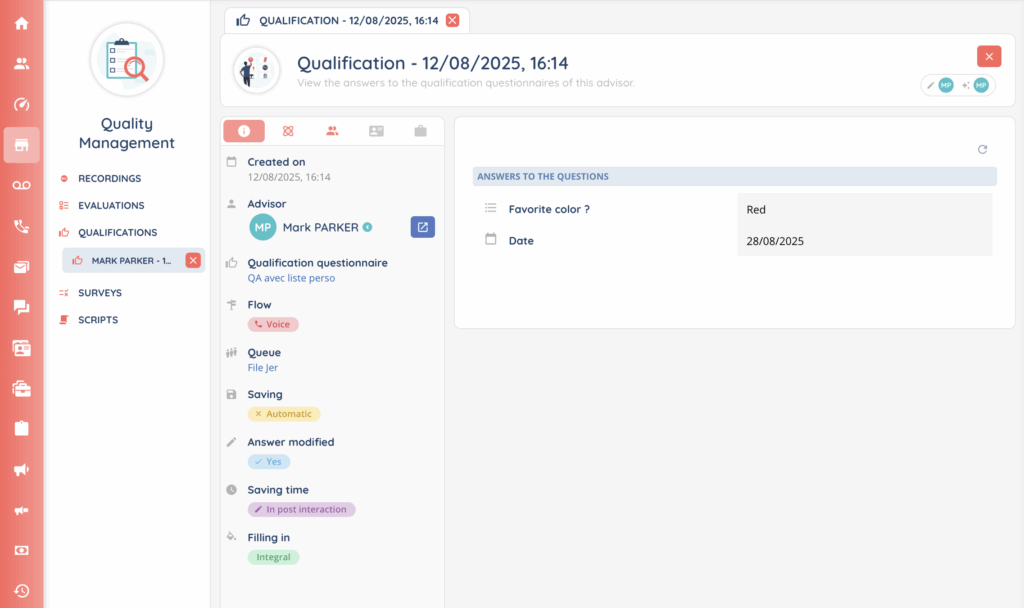
Task: Refresh the answers with the reload icon
Action: 982,149
